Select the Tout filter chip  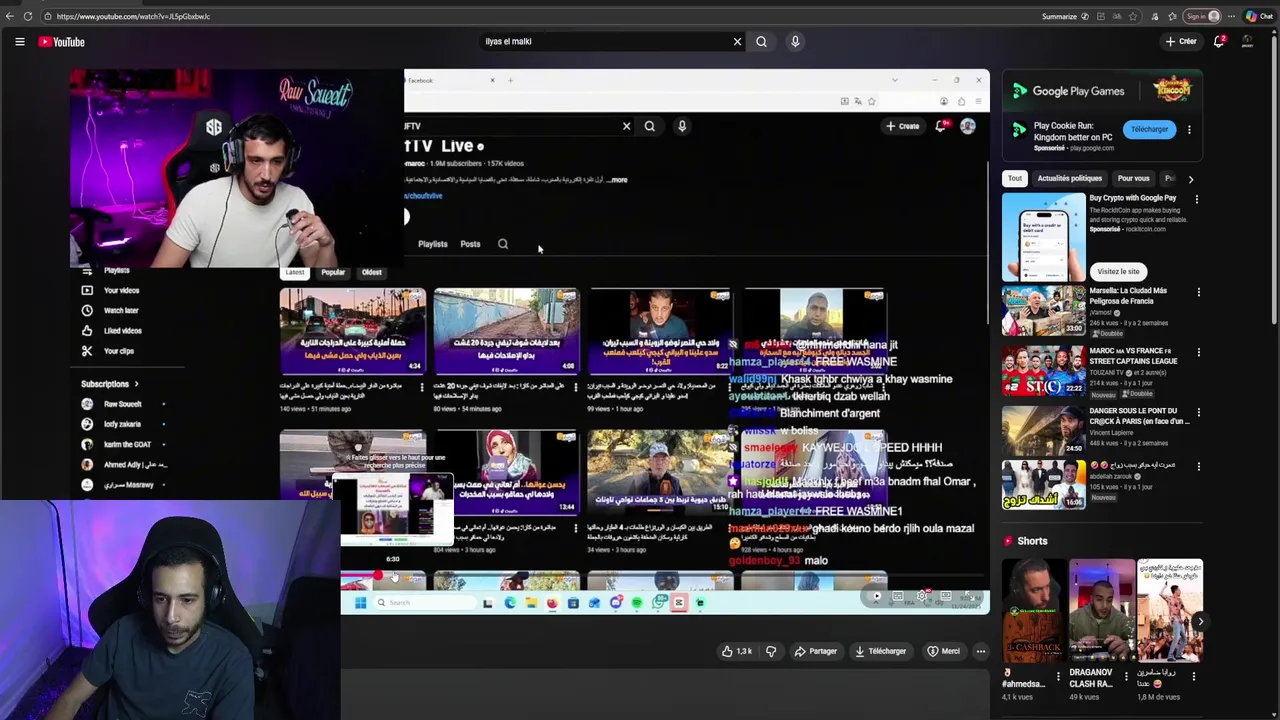tap(1015, 179)
